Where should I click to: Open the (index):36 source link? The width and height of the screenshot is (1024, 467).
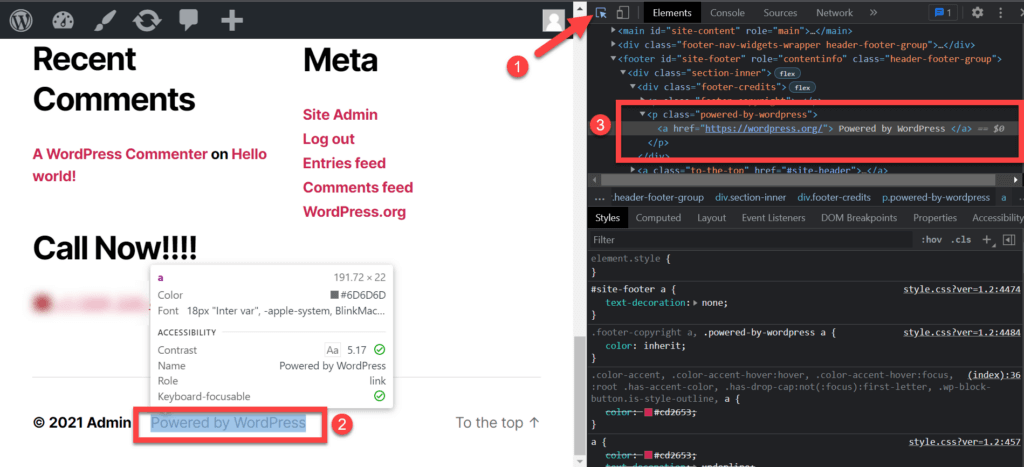[994, 376]
